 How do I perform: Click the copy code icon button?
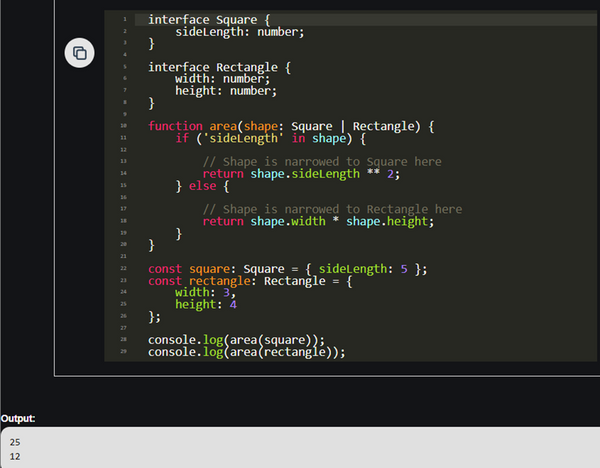click(79, 53)
